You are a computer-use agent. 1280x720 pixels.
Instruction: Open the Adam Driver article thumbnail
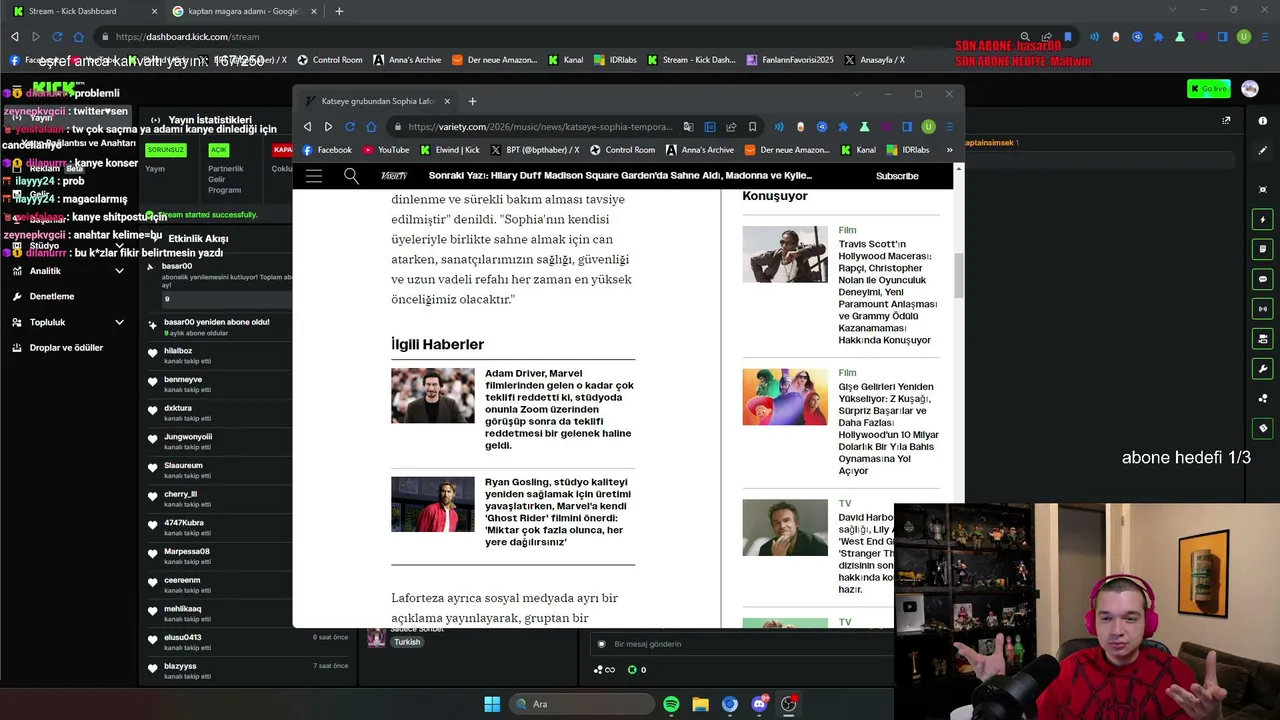[433, 396]
